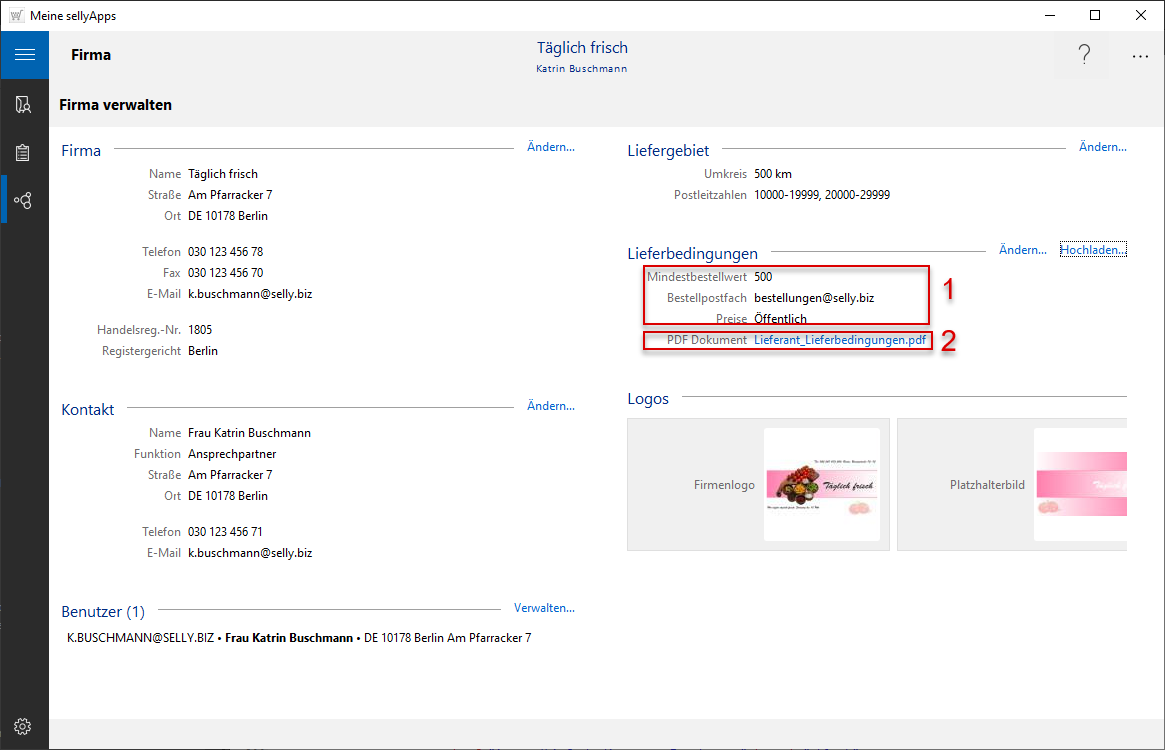Select the Platzhalterbild thumbnail image
Screen dimensions: 1165x750
pyautogui.click(x=1080, y=485)
